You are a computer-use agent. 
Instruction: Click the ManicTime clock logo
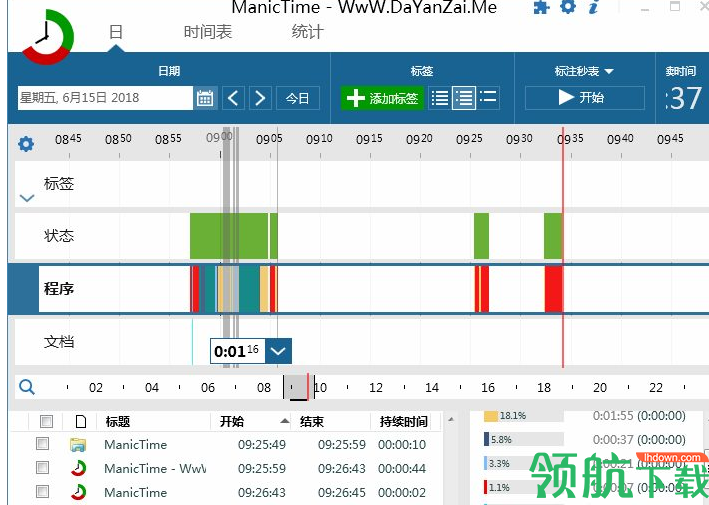(x=48, y=37)
